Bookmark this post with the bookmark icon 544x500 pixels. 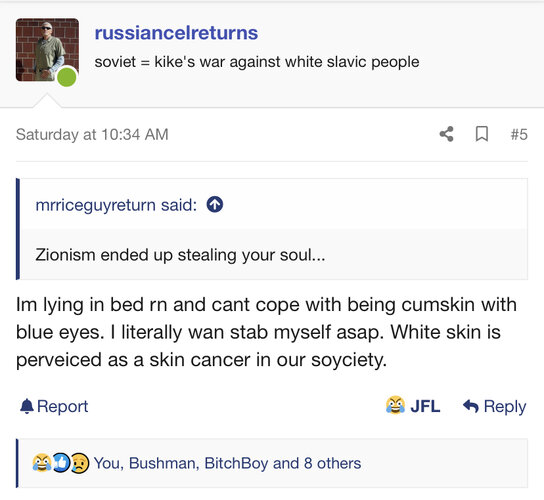tap(482, 134)
